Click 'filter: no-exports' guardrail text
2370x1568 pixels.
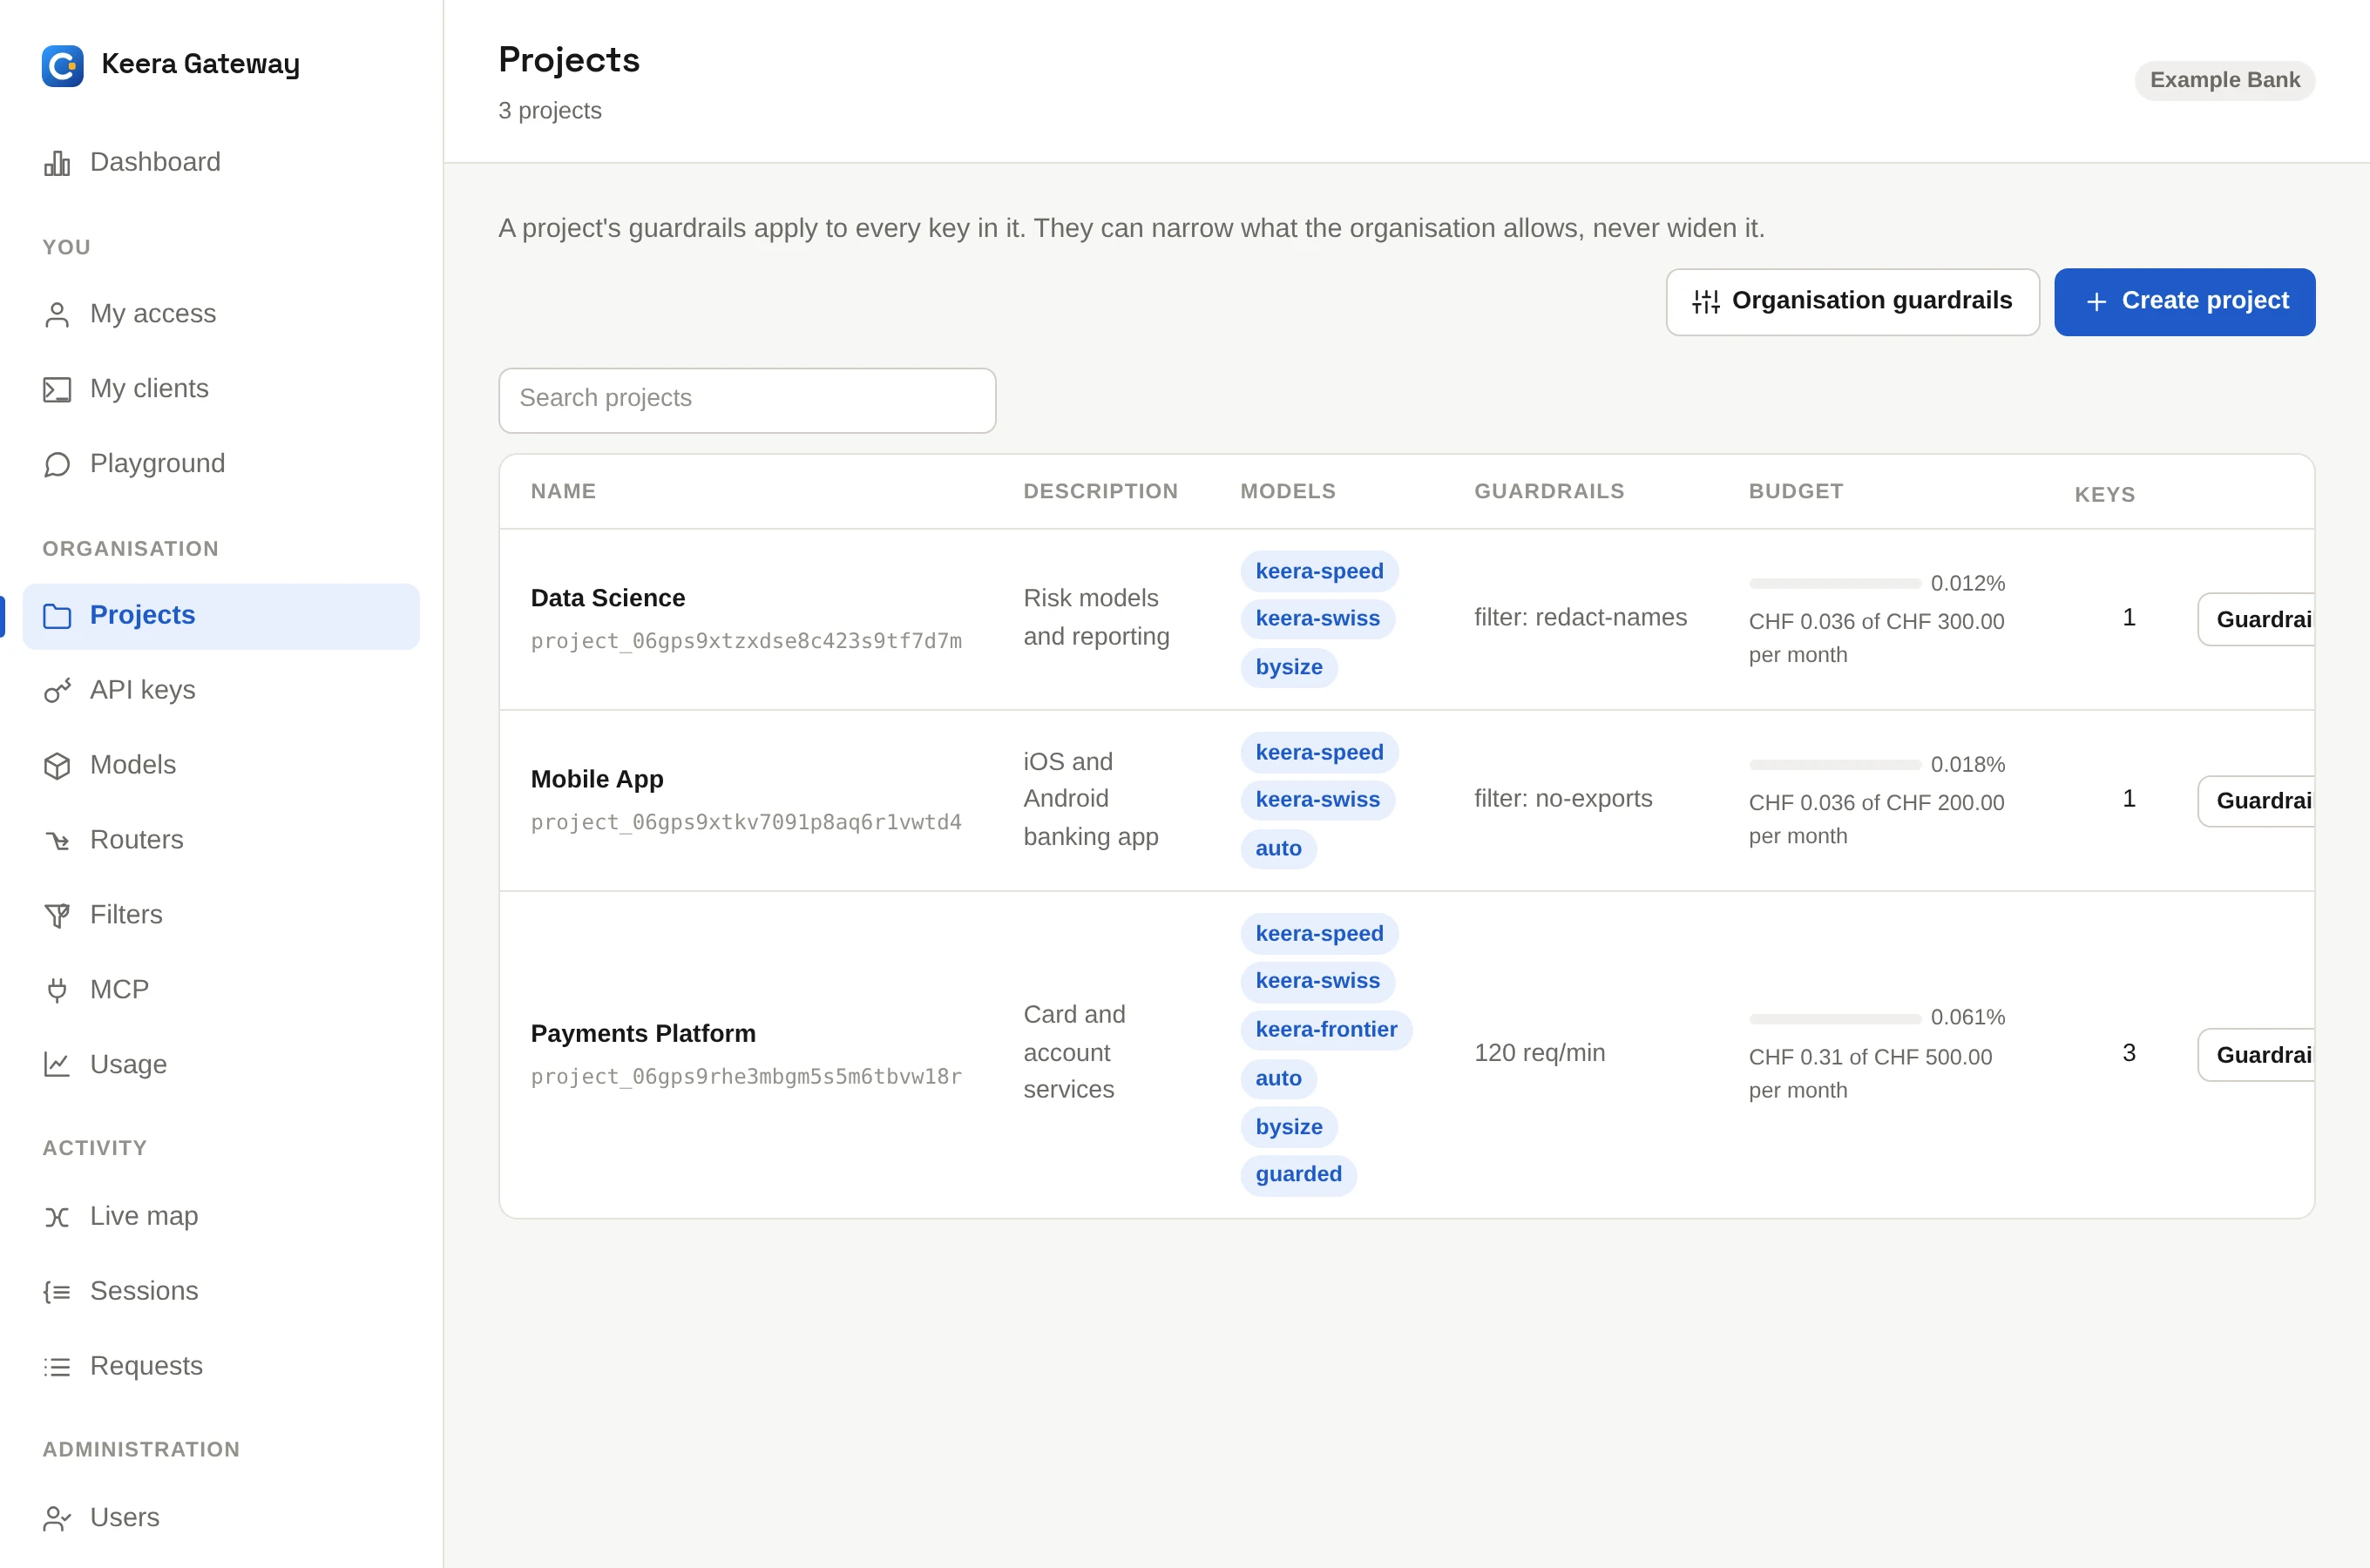[x=1563, y=799]
